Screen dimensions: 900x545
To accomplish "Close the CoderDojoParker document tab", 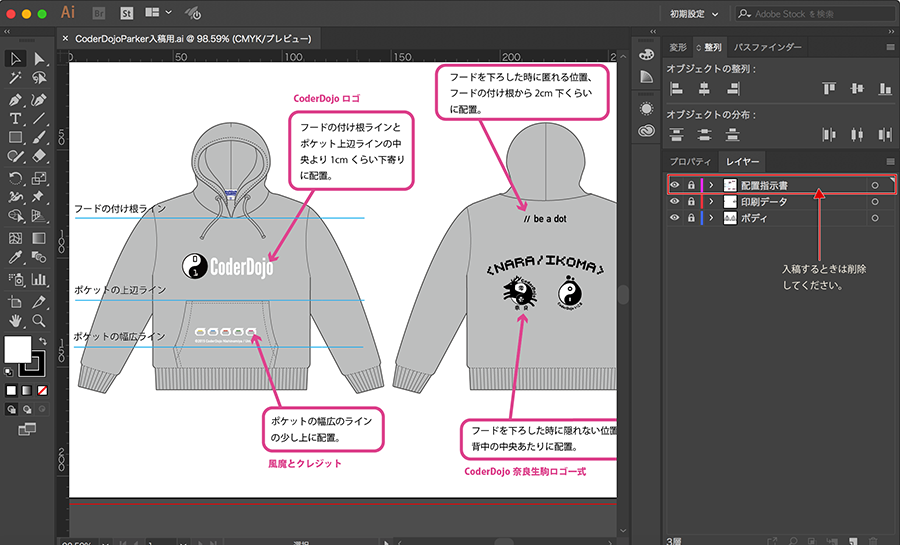I will pos(66,38).
